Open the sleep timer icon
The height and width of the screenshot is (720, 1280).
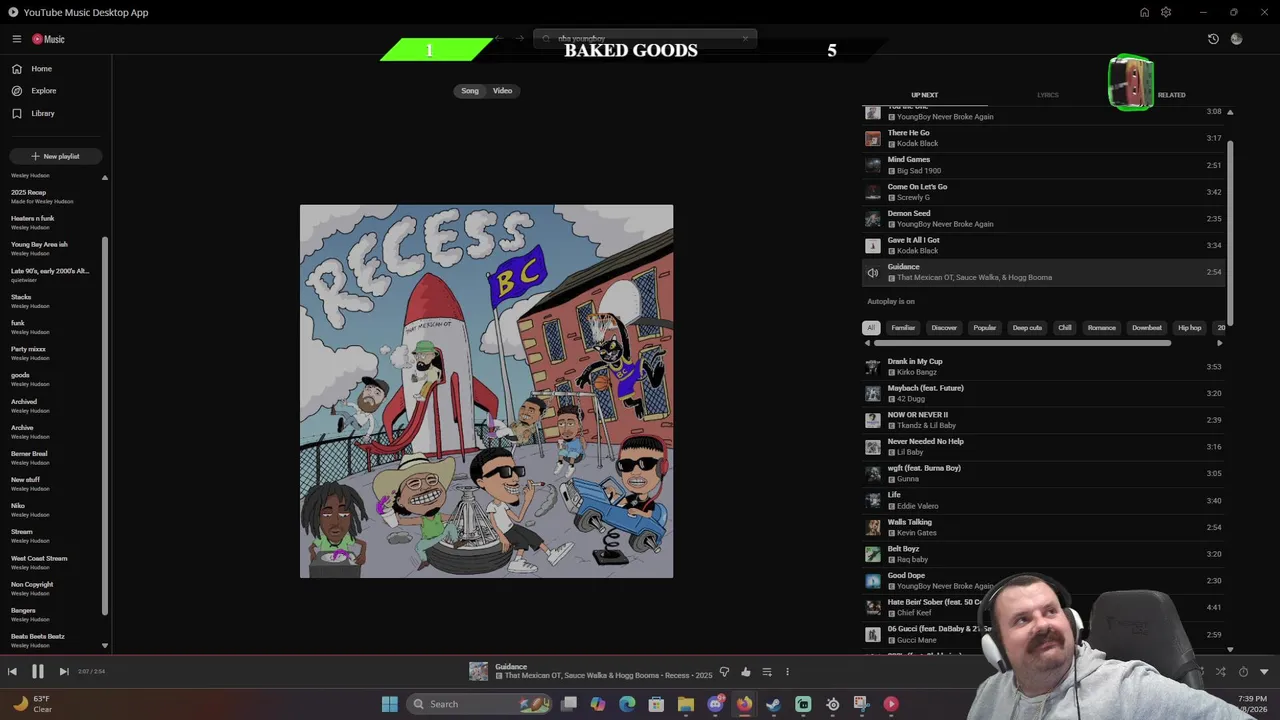(x=1243, y=672)
